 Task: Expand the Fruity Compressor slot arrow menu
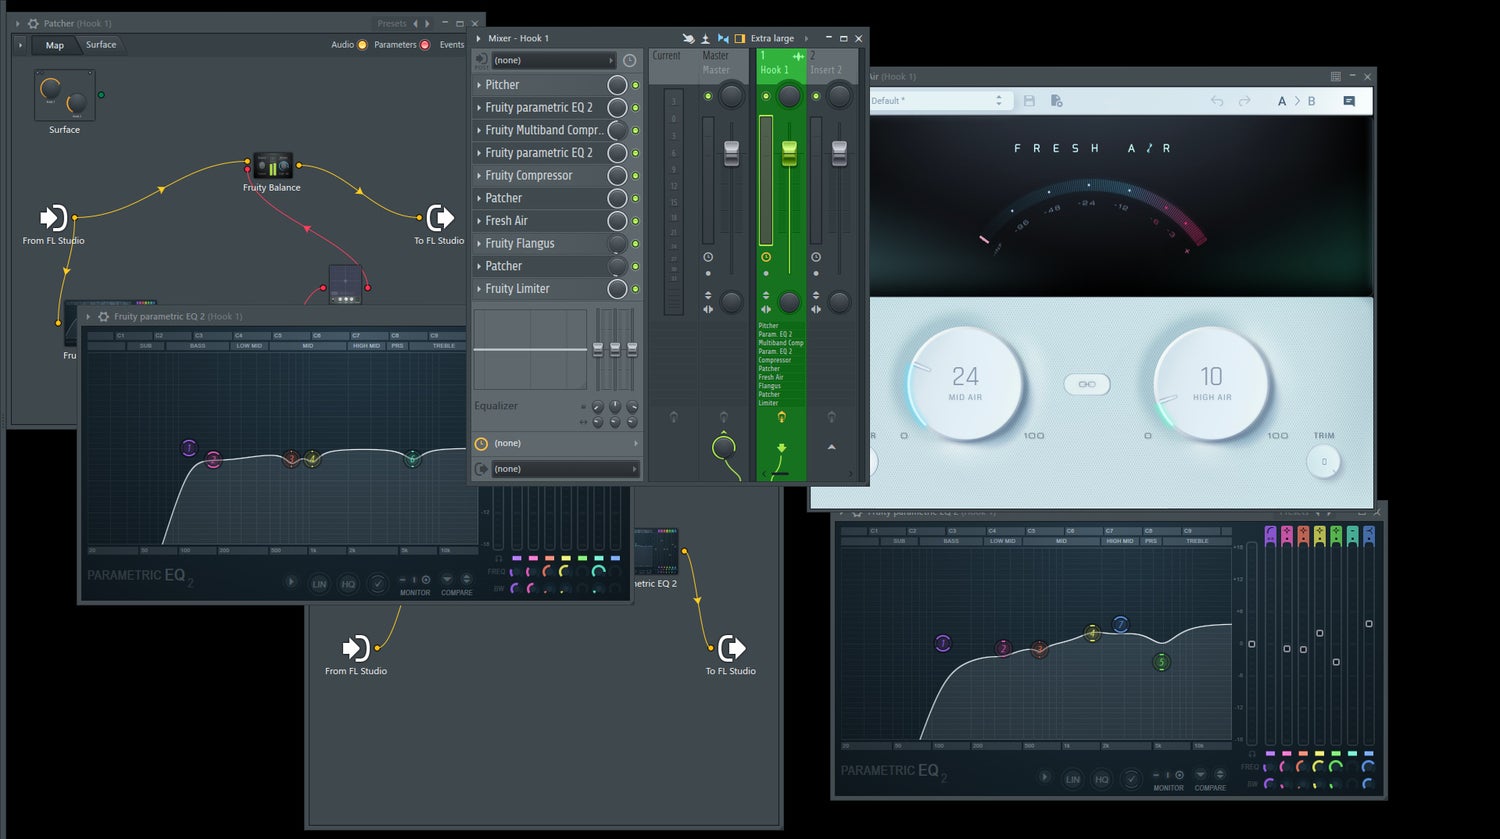(479, 176)
